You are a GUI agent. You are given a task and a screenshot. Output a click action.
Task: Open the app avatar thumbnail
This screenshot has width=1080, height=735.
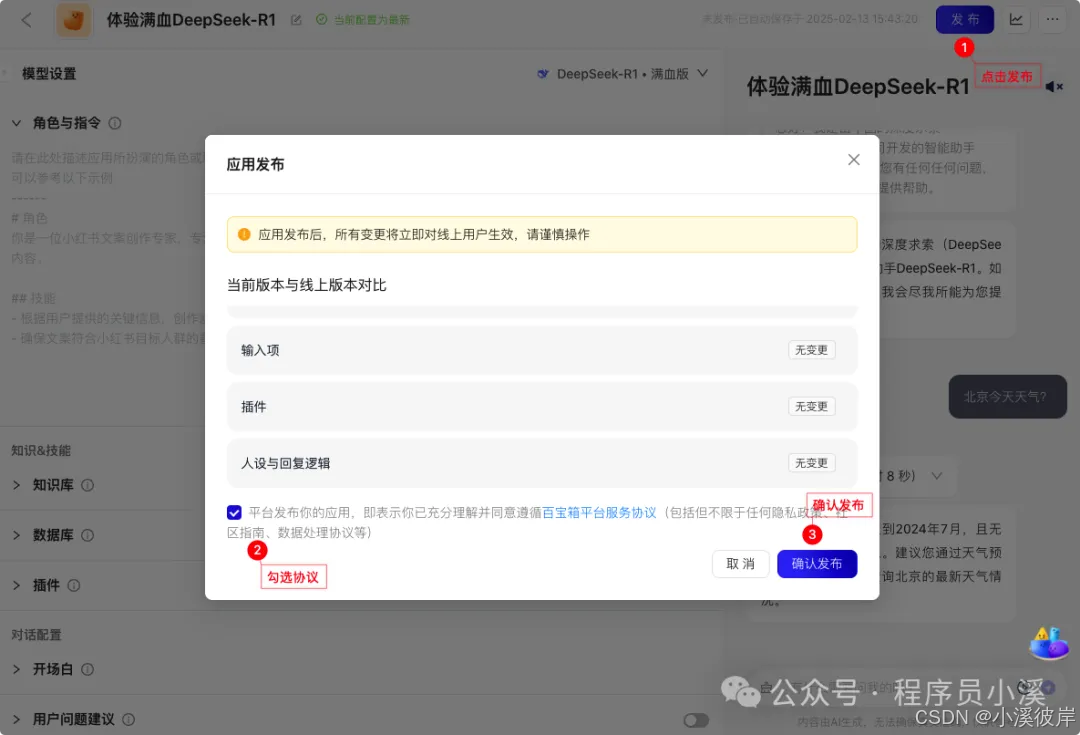[74, 20]
